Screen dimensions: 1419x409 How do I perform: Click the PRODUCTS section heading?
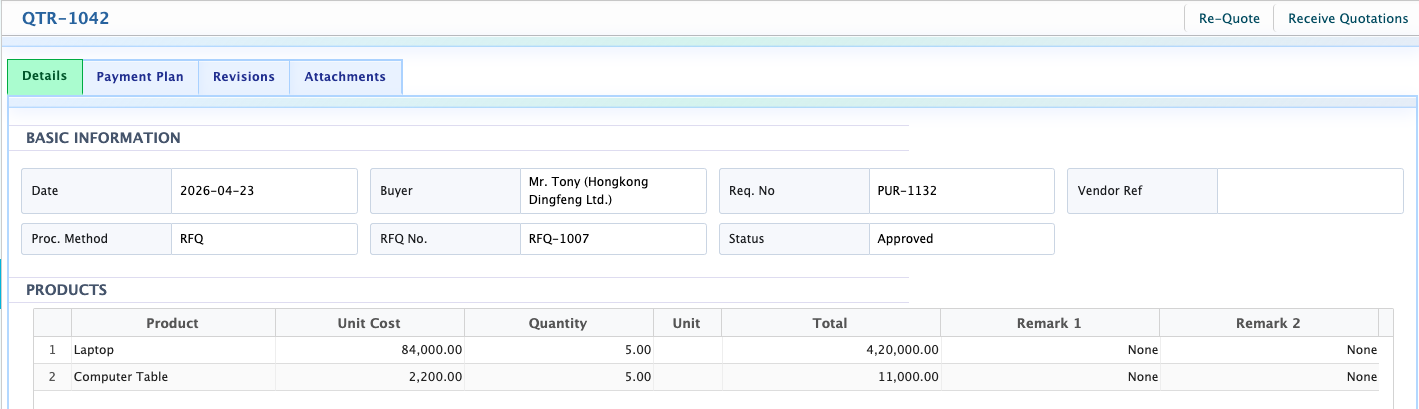(x=66, y=290)
